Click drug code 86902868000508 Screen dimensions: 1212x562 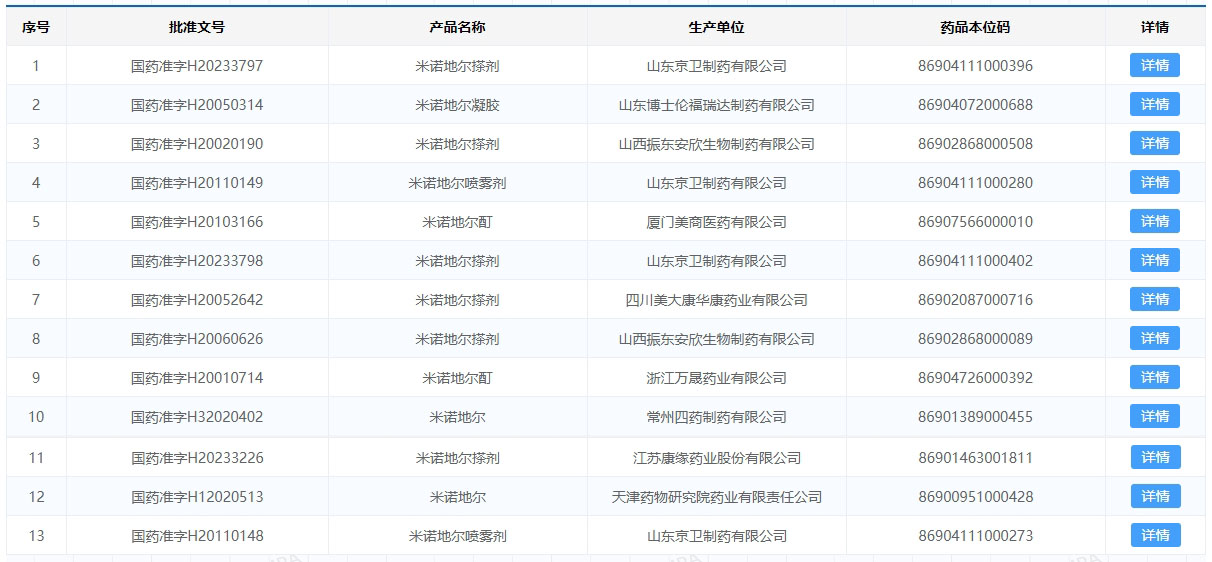pos(975,144)
